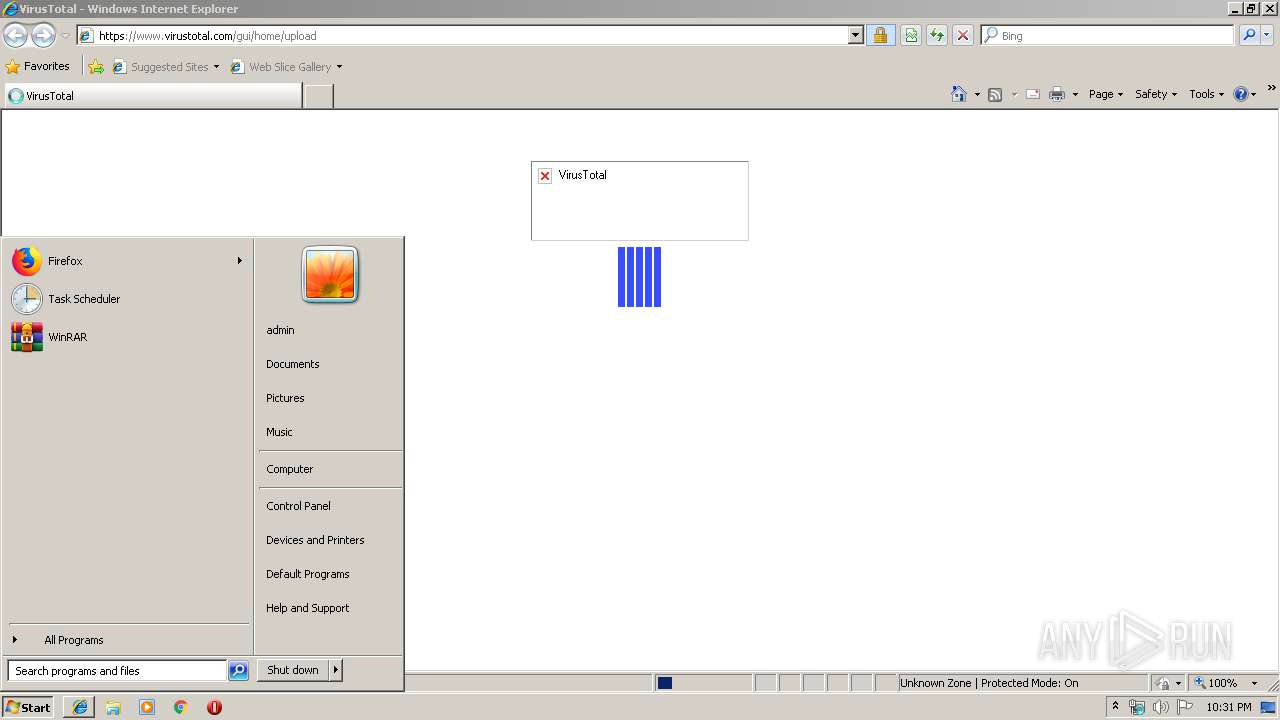Click the address bar URL field

[462, 36]
